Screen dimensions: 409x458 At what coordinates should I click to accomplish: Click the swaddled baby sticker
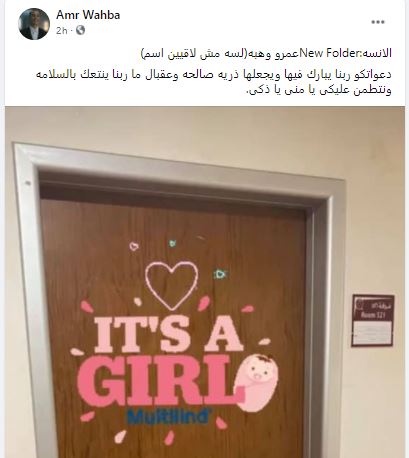coord(256,383)
